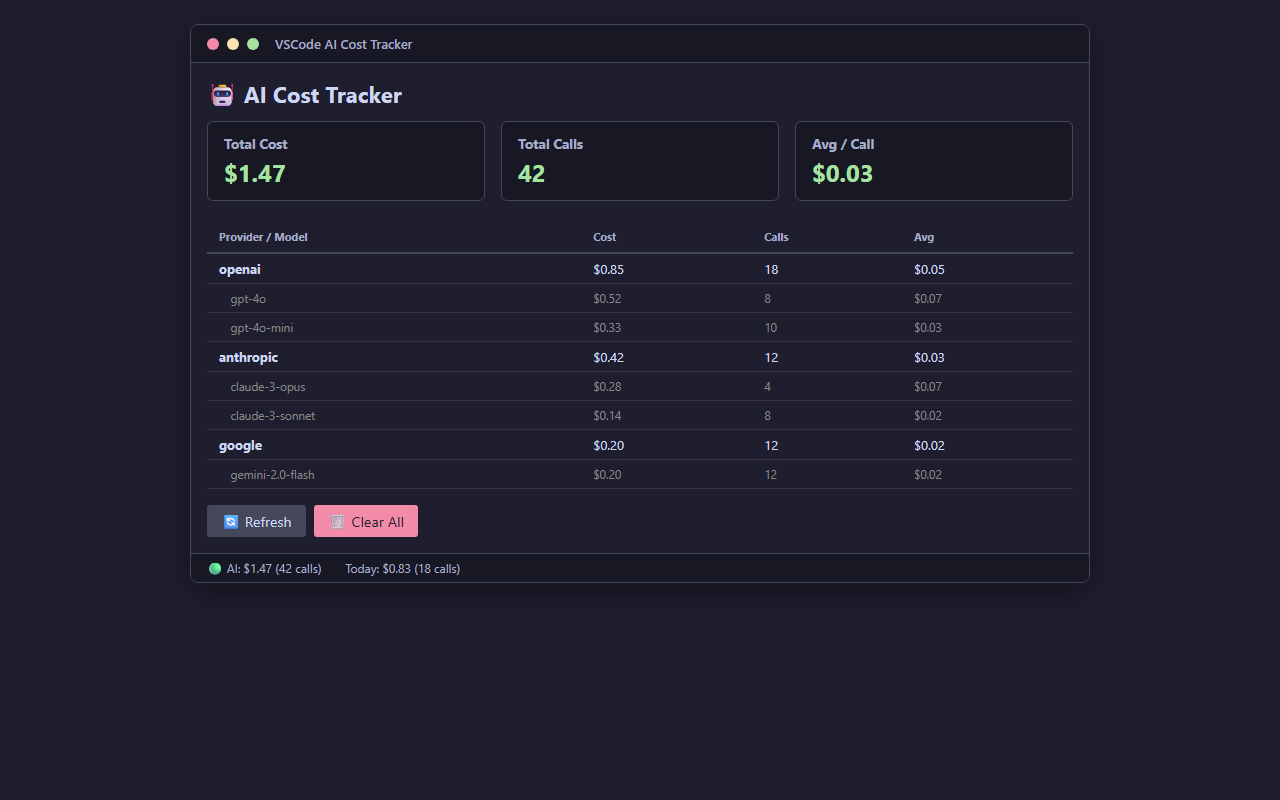
Task: Select the Total Calls value 42
Action: pos(532,173)
